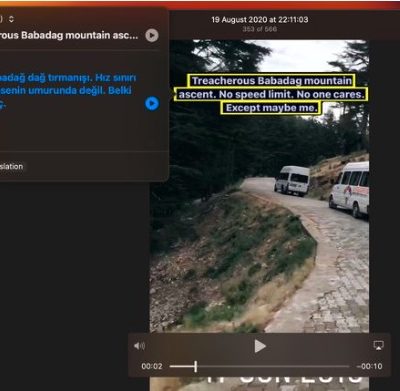Click the translation button at popup bottom
This screenshot has height=391, width=400.
click(x=12, y=166)
